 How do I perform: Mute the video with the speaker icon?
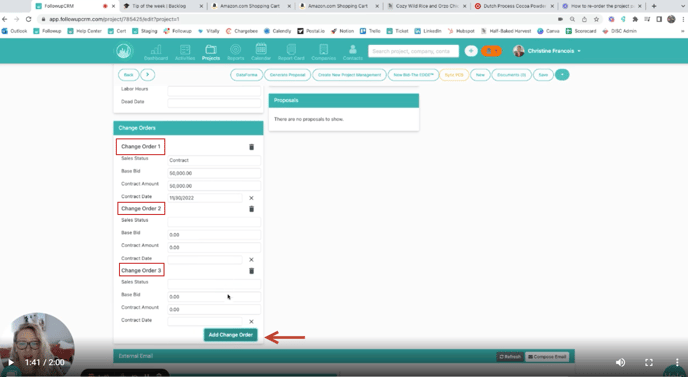coord(620,362)
